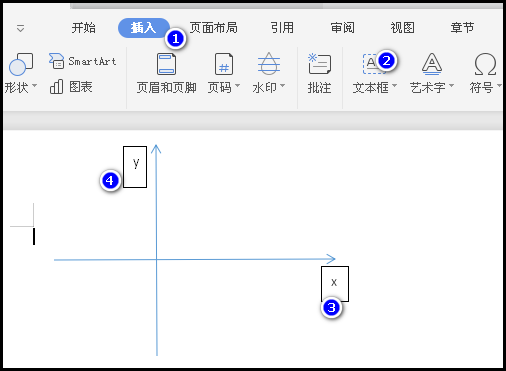The image size is (506, 371).
Task: Click the 页眉和页脚 label text
Action: pyautogui.click(x=166, y=88)
